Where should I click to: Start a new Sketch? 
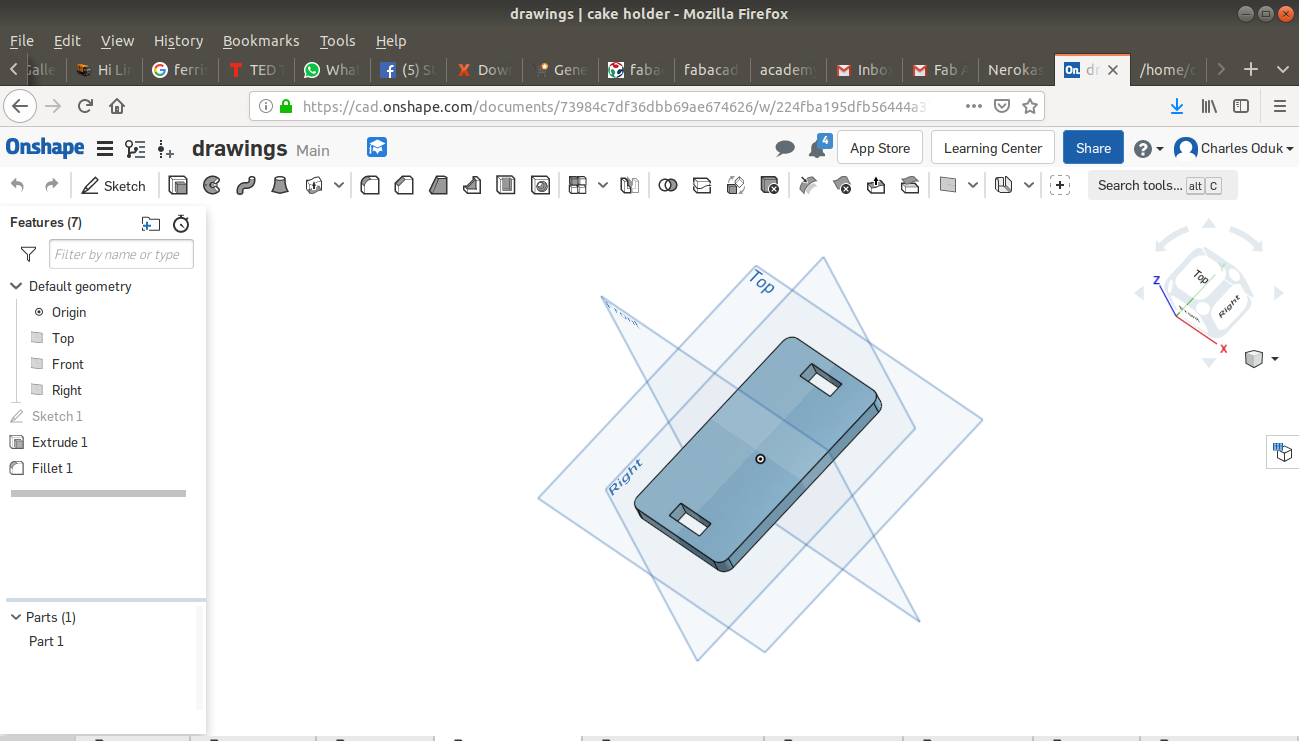coord(114,186)
